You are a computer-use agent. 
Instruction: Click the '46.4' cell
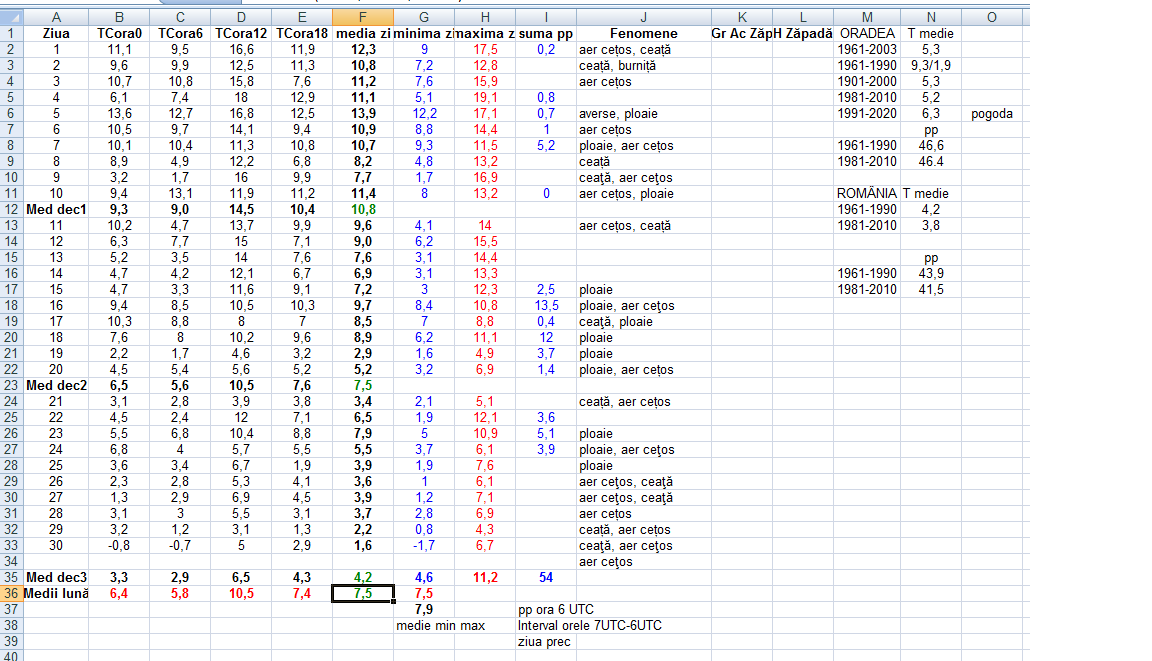(x=931, y=162)
